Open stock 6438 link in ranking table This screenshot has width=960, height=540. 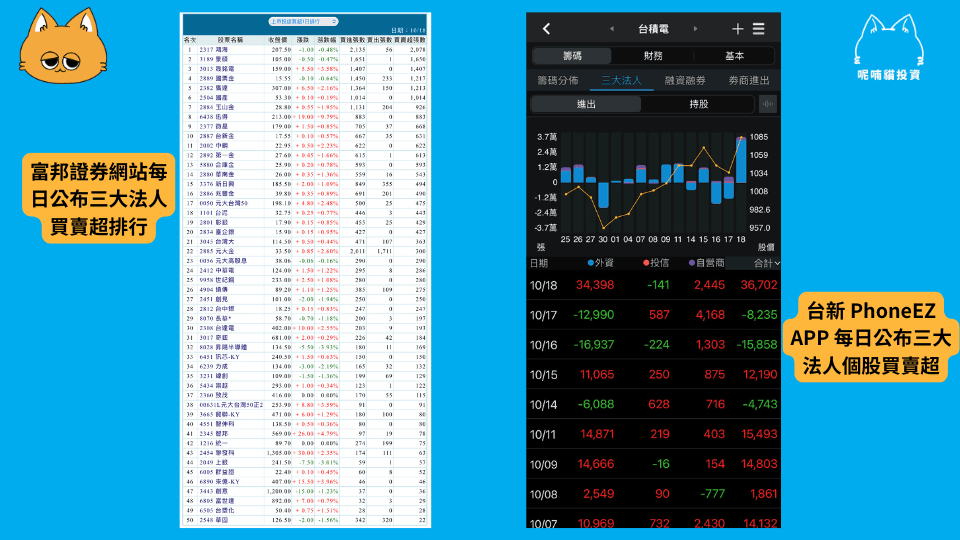(214, 117)
